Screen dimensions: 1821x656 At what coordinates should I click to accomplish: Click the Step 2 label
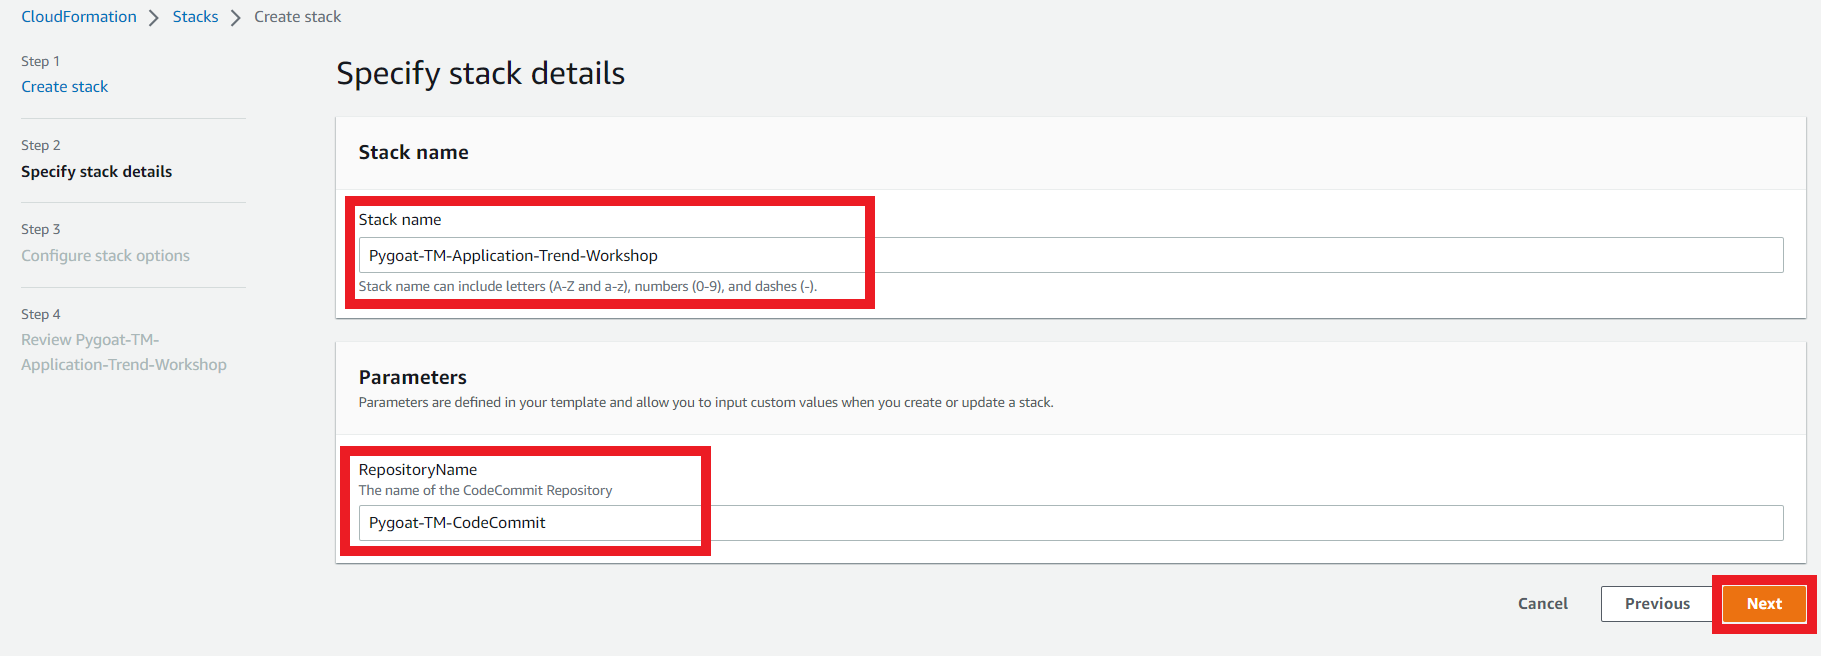[x=41, y=145]
